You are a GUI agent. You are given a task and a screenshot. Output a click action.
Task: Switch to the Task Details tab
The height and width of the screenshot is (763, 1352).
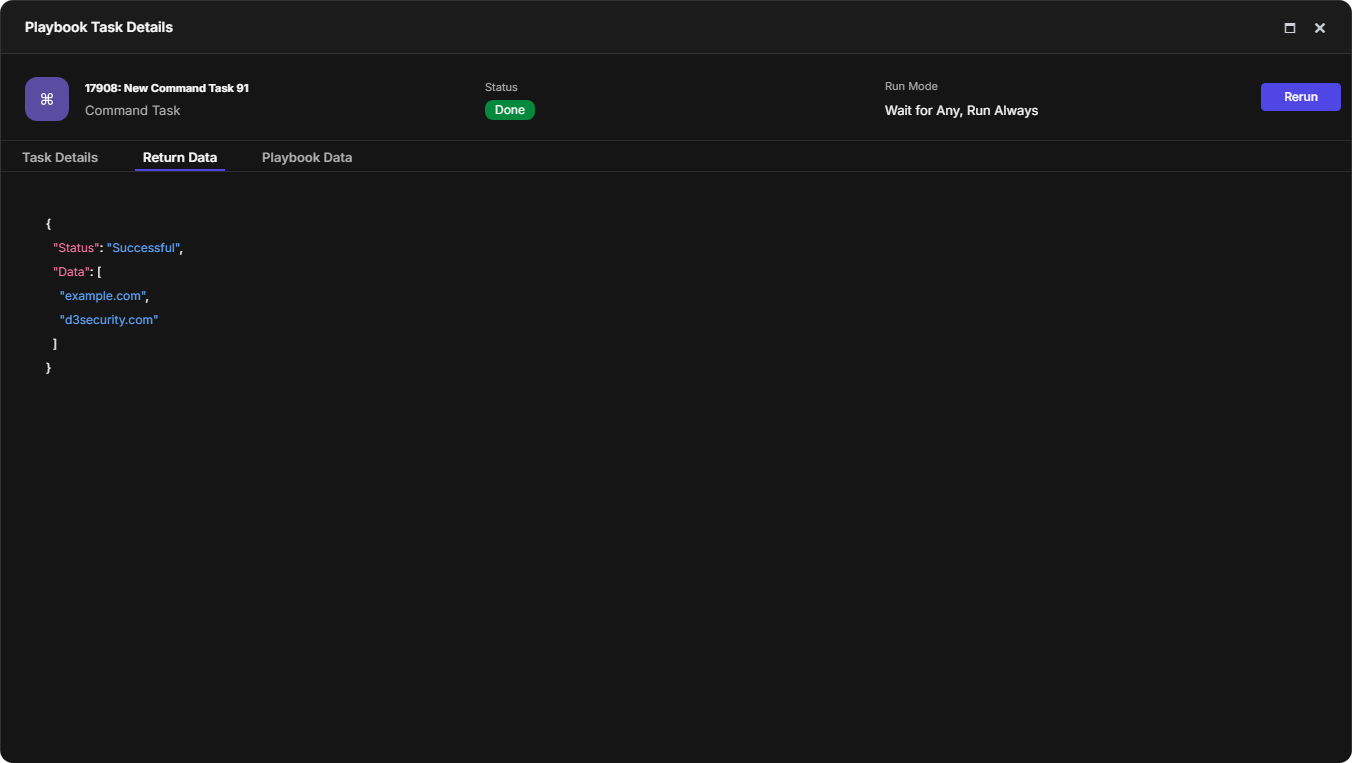click(60, 157)
